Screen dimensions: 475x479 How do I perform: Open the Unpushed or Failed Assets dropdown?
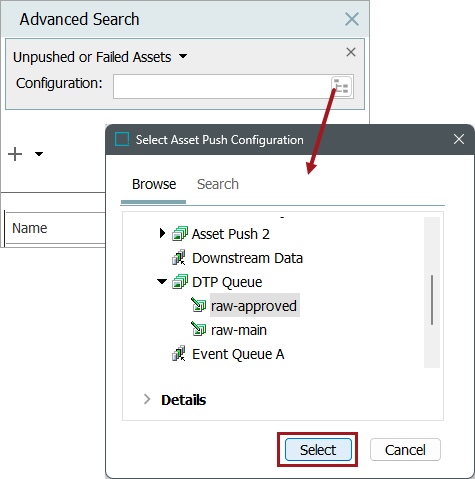point(183,56)
